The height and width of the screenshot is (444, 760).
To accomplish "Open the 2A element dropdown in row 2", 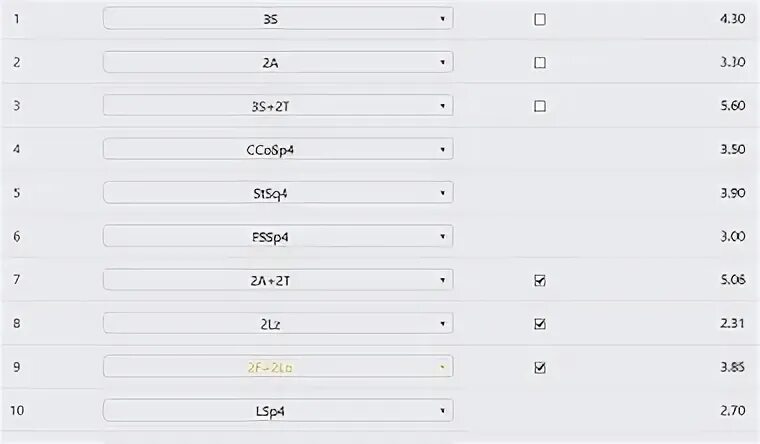I will (278, 62).
